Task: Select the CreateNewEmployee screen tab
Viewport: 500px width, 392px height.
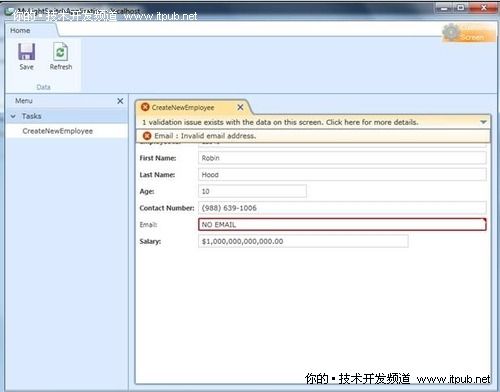Action: pos(183,107)
